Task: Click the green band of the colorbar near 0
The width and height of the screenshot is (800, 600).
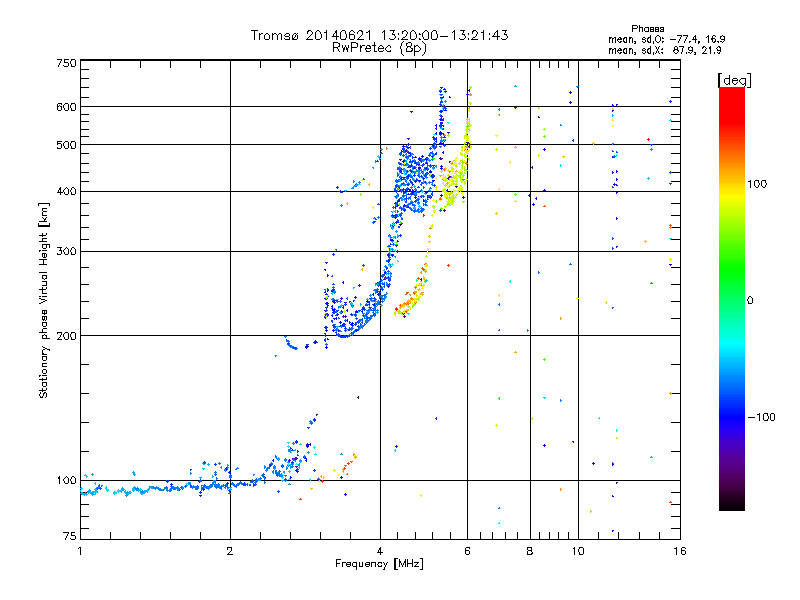Action: click(732, 276)
